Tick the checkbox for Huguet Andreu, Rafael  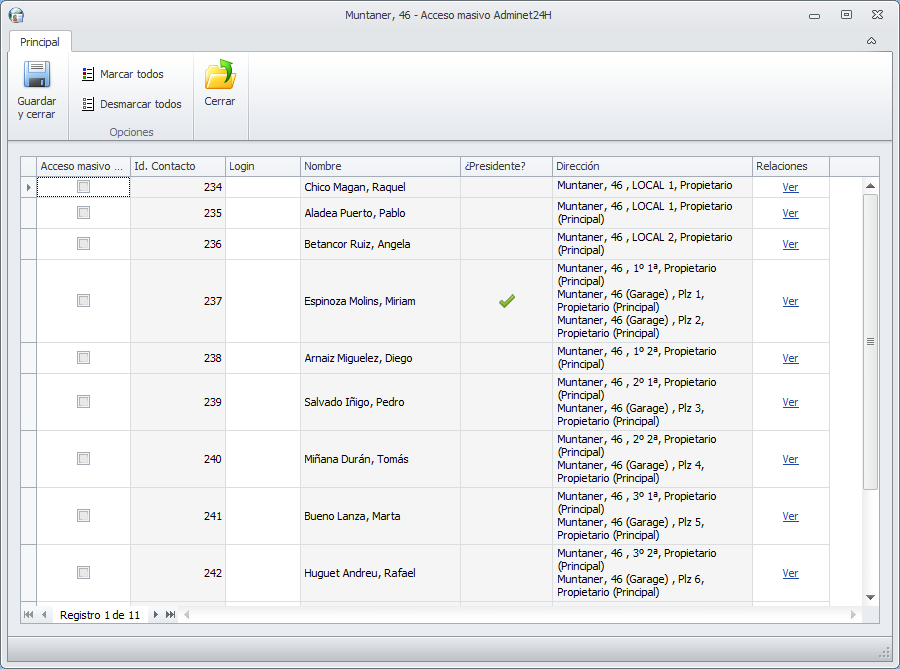tap(83, 573)
